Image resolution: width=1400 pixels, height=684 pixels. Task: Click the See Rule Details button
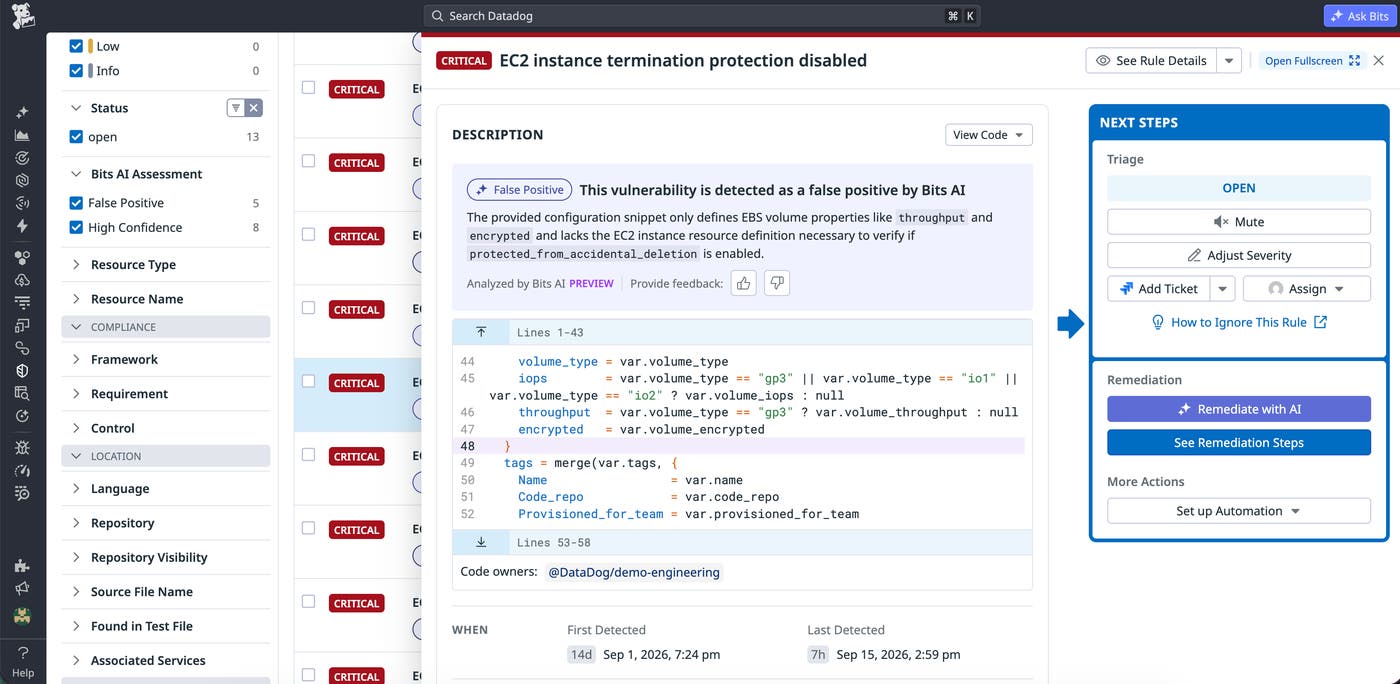pyautogui.click(x=1151, y=61)
